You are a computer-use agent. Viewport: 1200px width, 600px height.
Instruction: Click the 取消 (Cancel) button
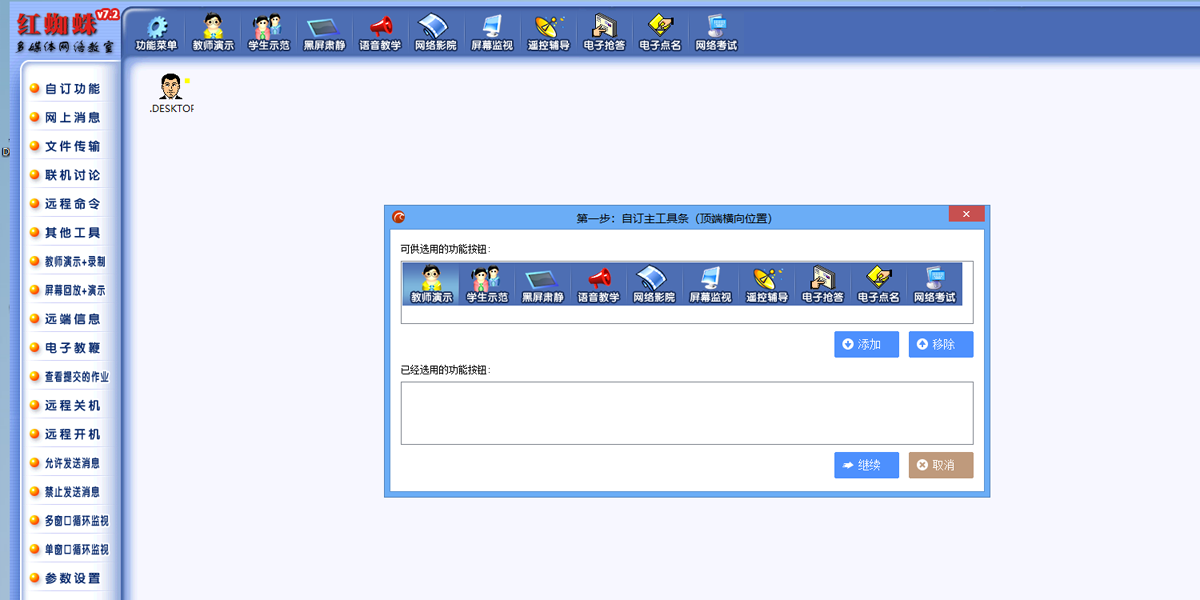[940, 464]
